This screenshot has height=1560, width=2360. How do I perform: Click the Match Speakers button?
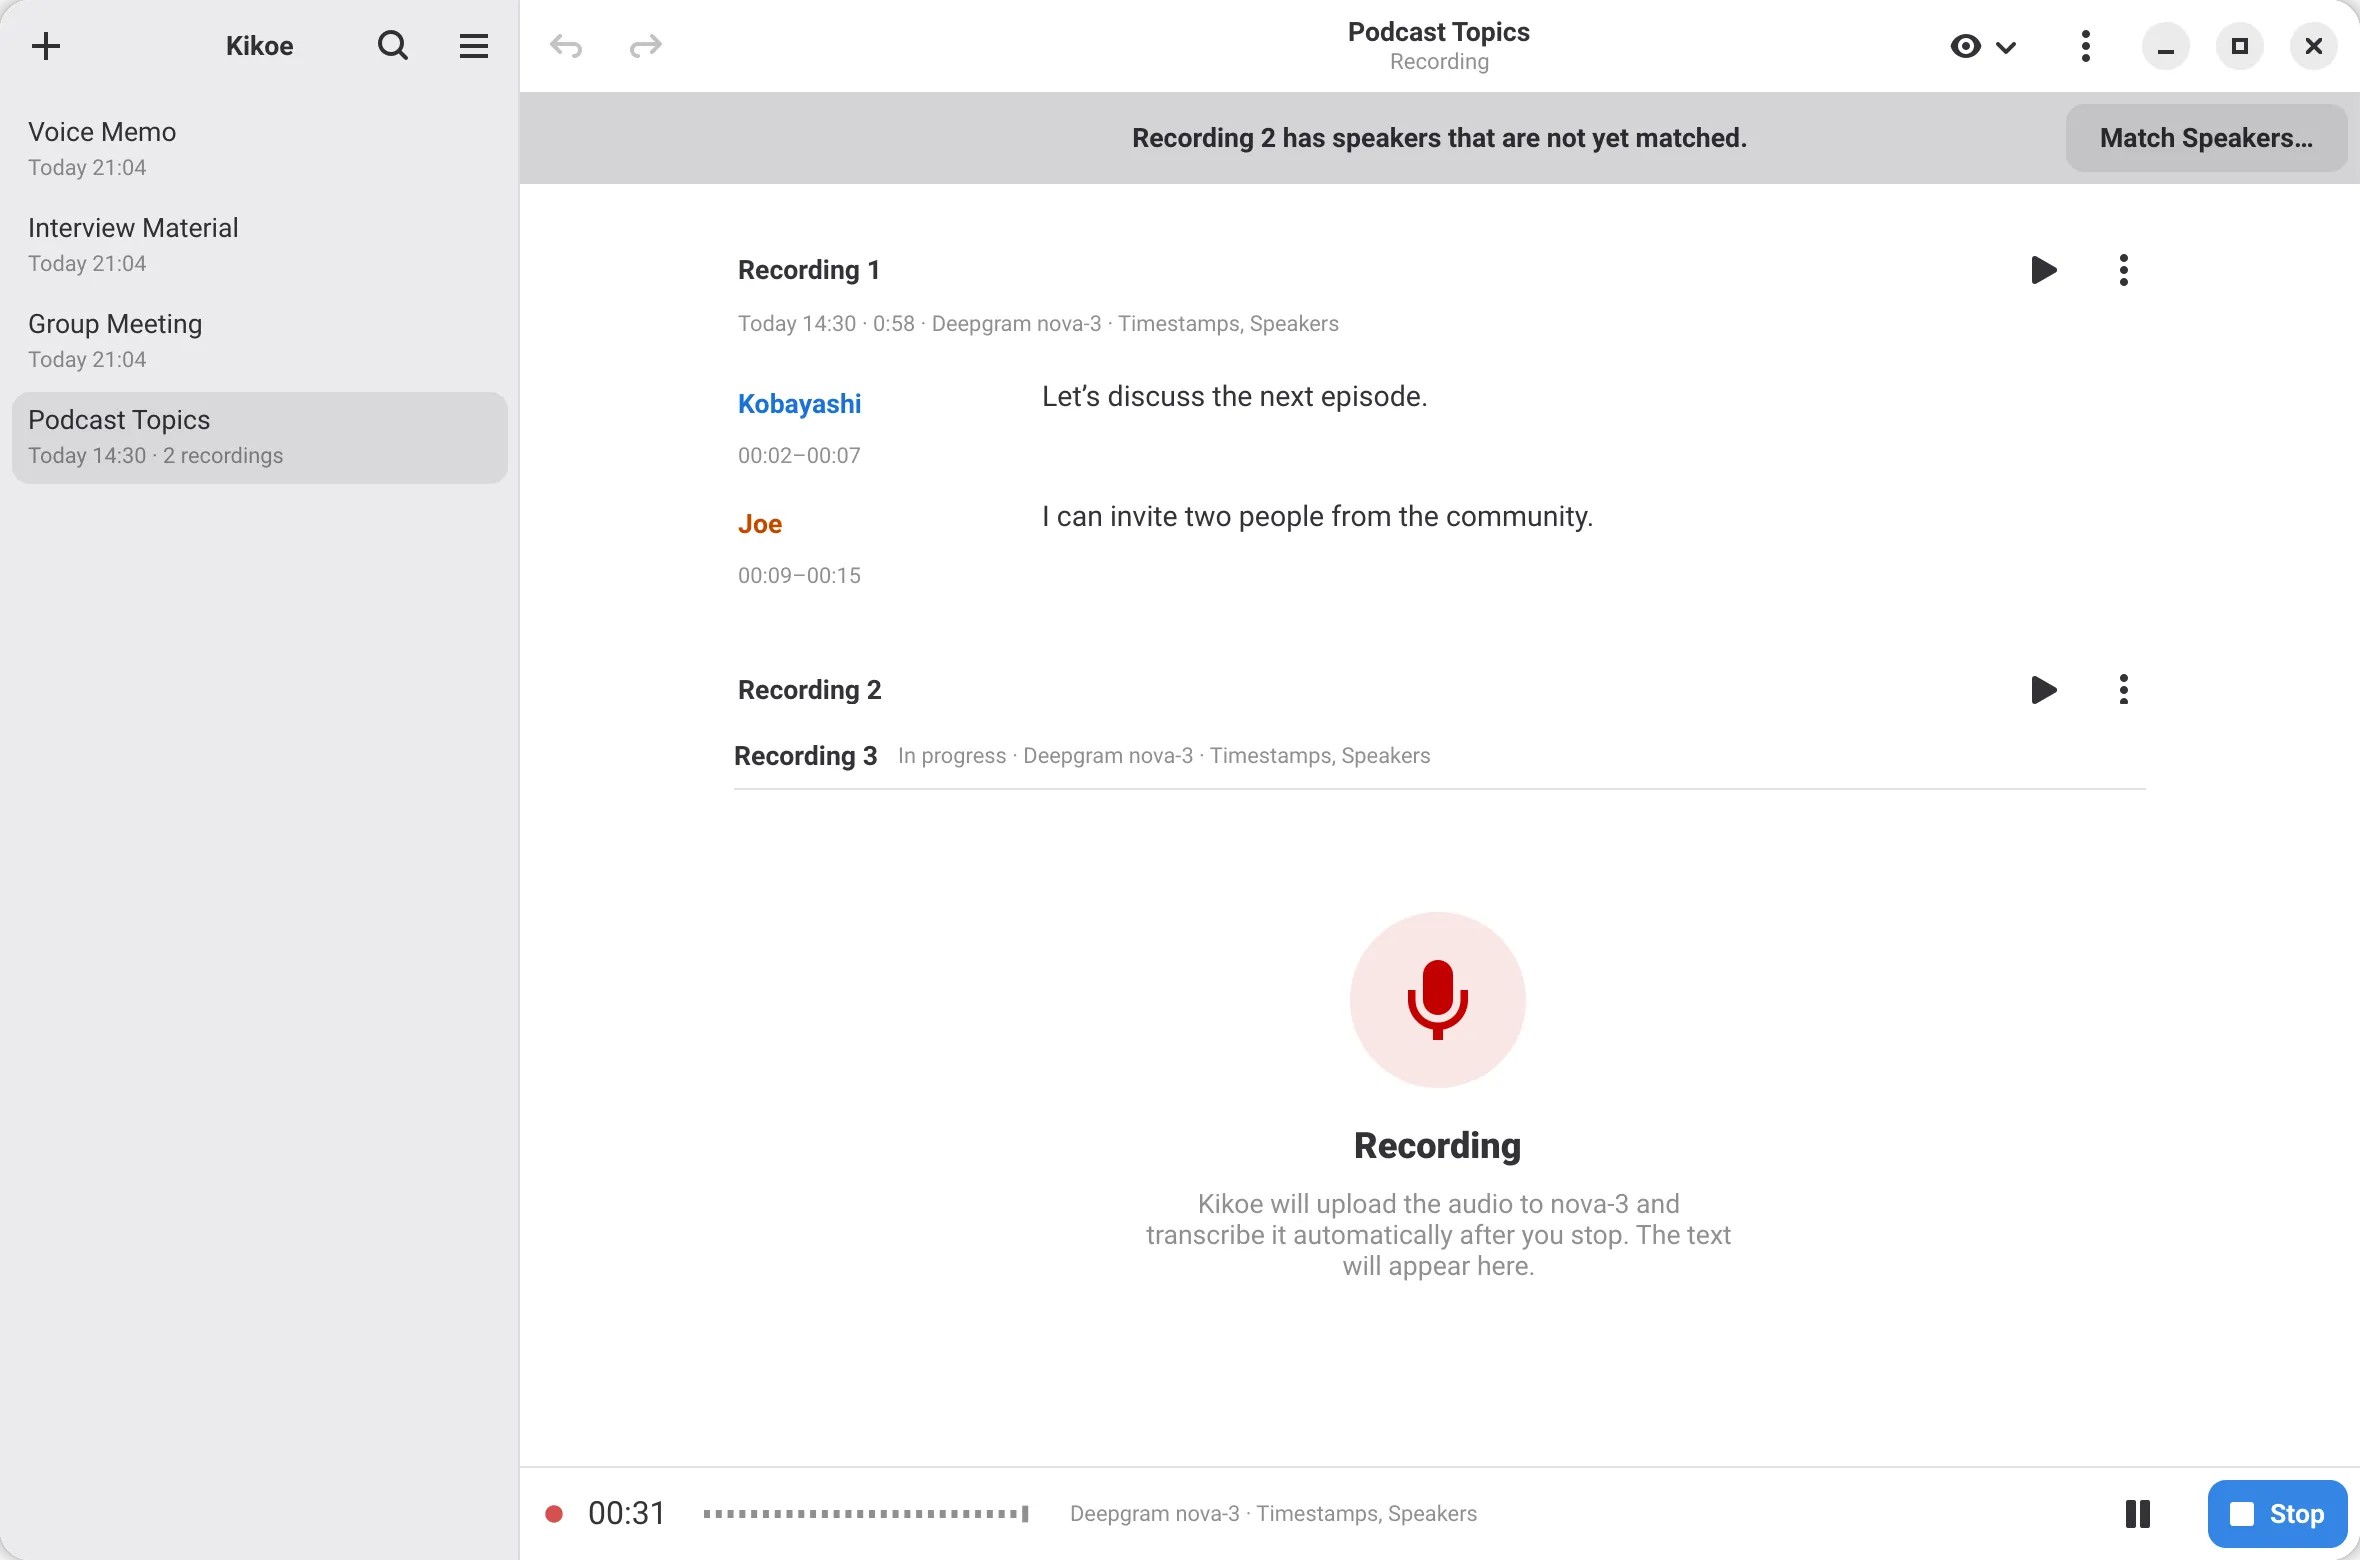pos(2206,138)
